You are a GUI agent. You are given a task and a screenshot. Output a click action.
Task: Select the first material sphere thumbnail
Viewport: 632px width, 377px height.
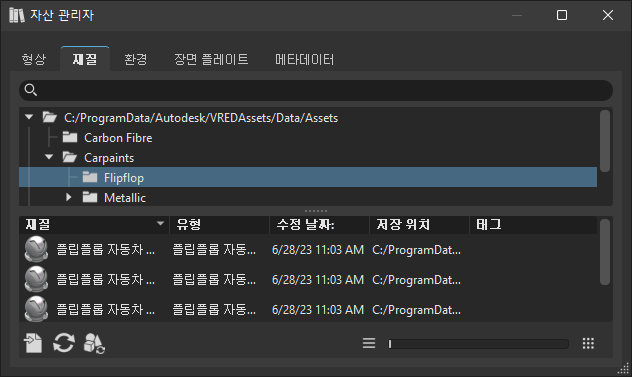(x=36, y=249)
